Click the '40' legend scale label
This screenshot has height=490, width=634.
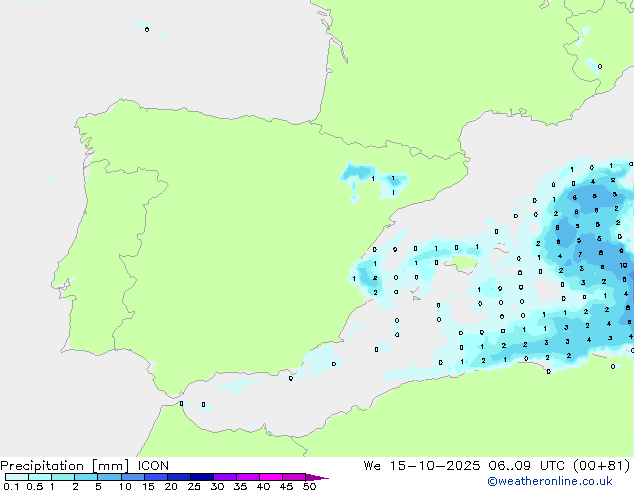coord(263,486)
